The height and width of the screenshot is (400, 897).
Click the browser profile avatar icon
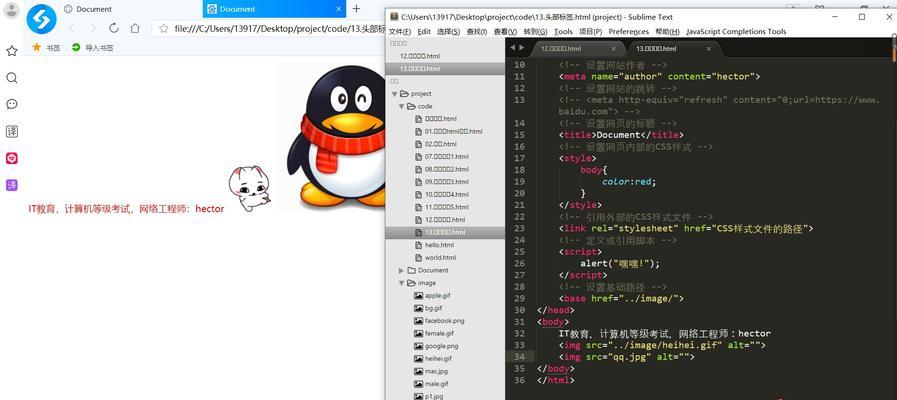[11, 10]
